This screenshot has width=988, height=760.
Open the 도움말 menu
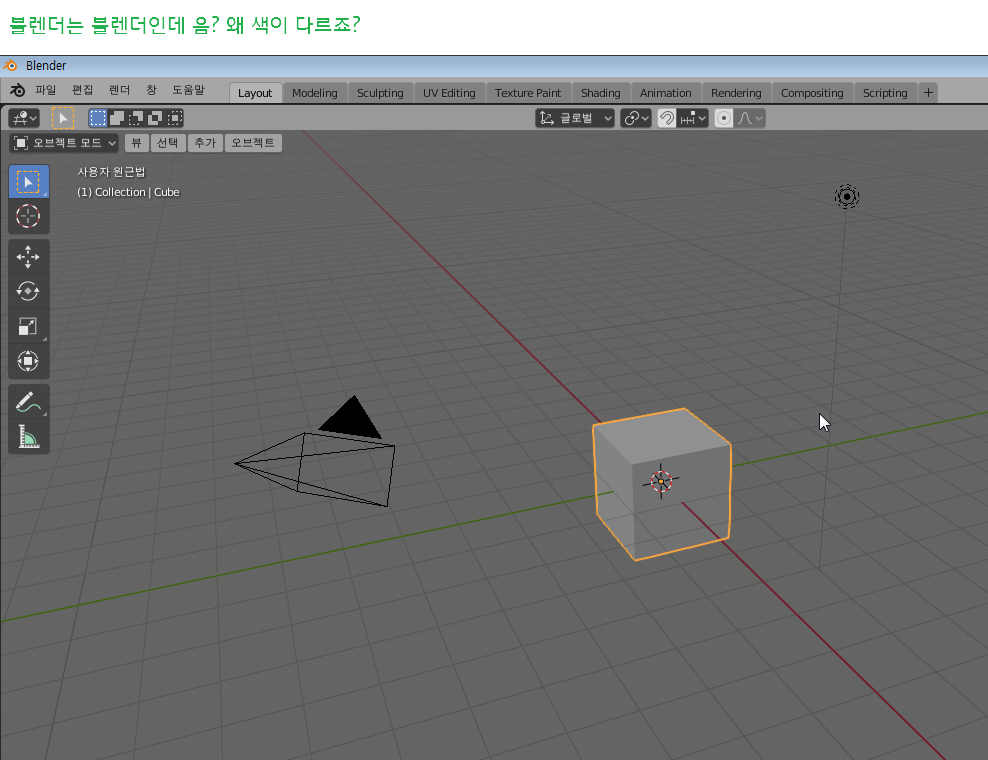click(x=188, y=90)
